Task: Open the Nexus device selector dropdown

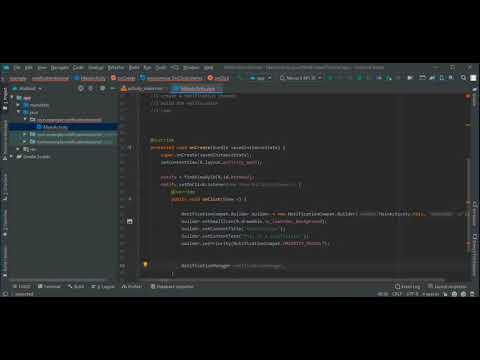Action: [301, 78]
